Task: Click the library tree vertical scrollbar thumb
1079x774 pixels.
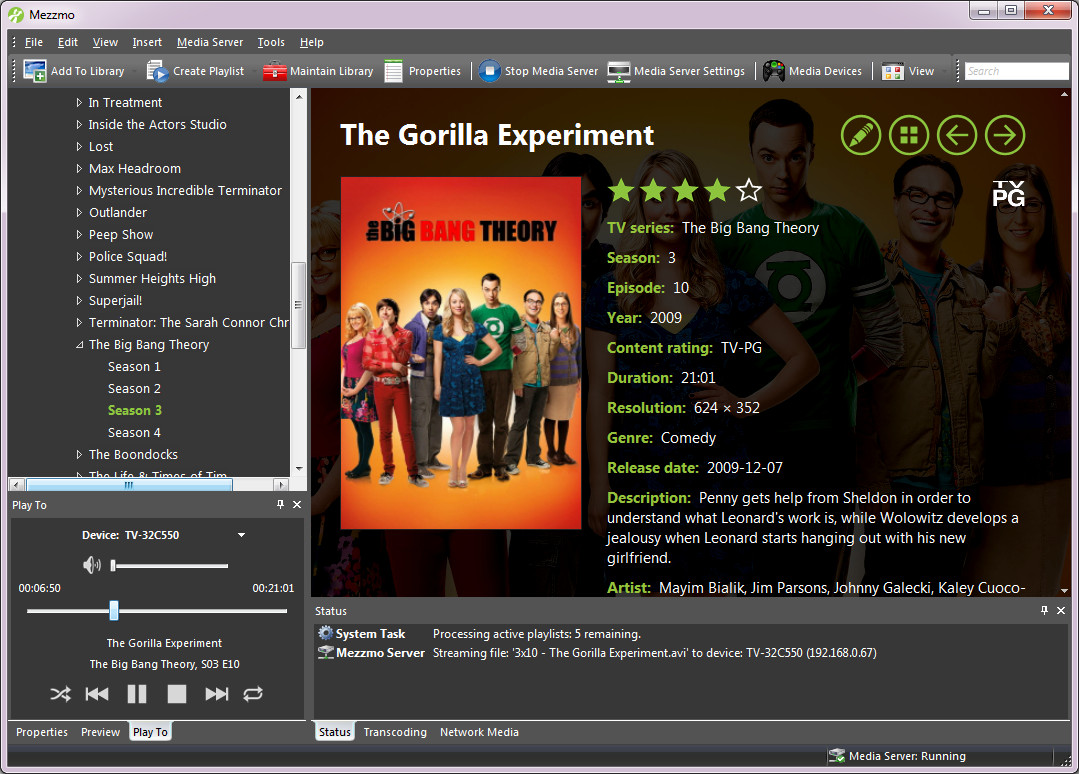Action: 298,305
